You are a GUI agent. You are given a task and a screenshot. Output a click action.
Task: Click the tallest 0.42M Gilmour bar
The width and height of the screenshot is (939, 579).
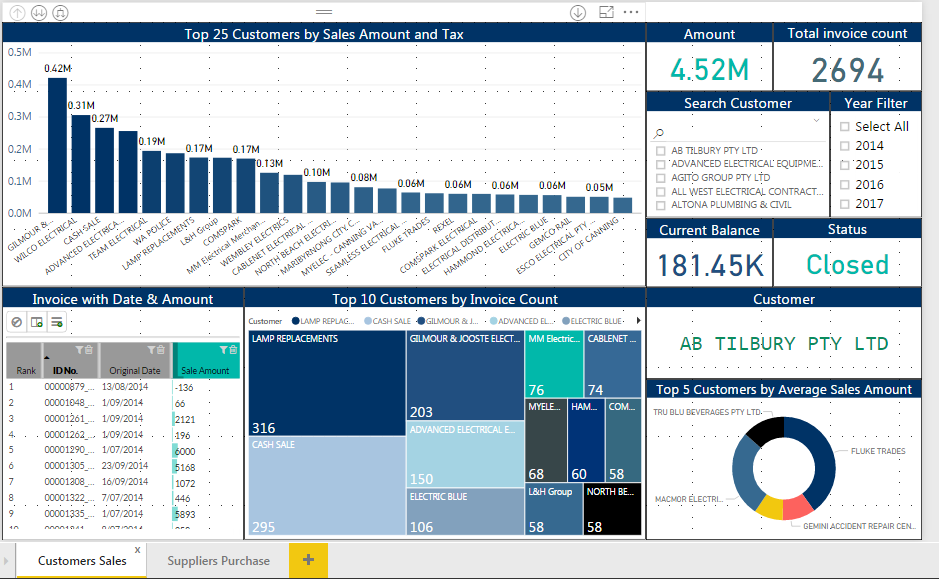(x=57, y=145)
